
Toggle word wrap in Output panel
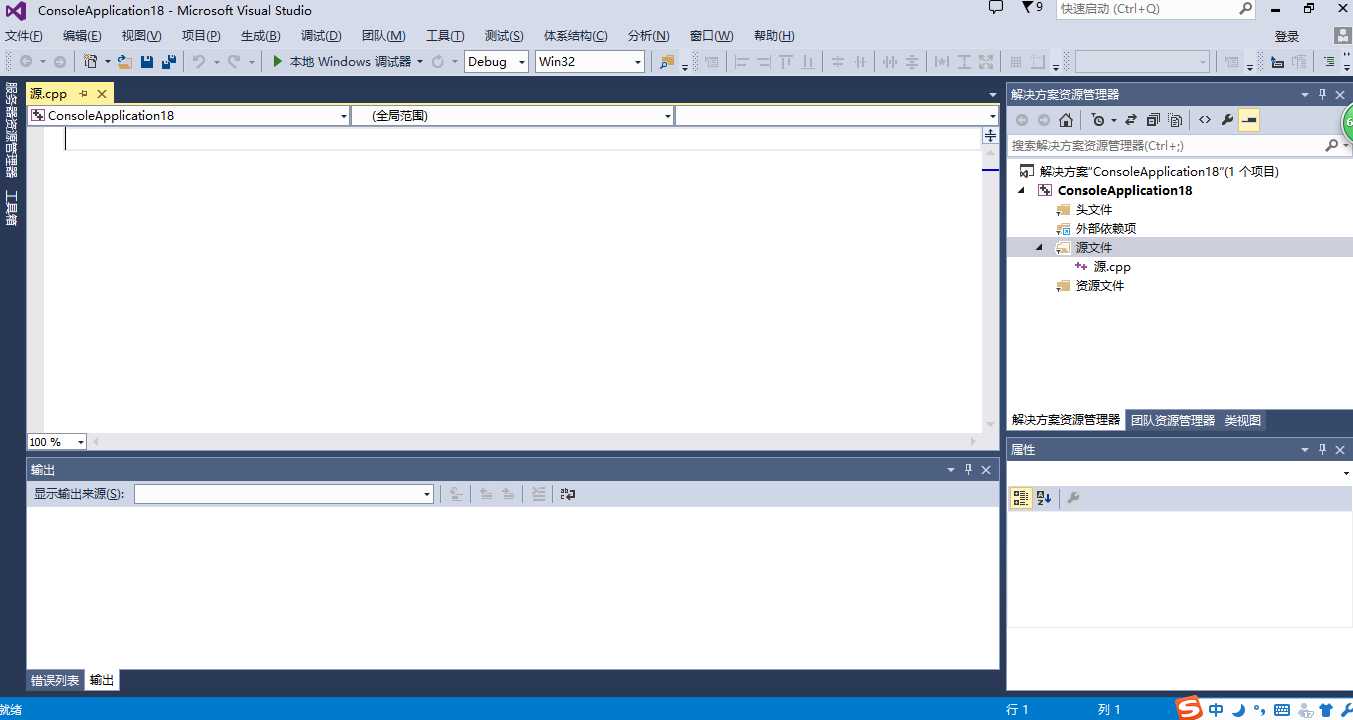[x=568, y=494]
